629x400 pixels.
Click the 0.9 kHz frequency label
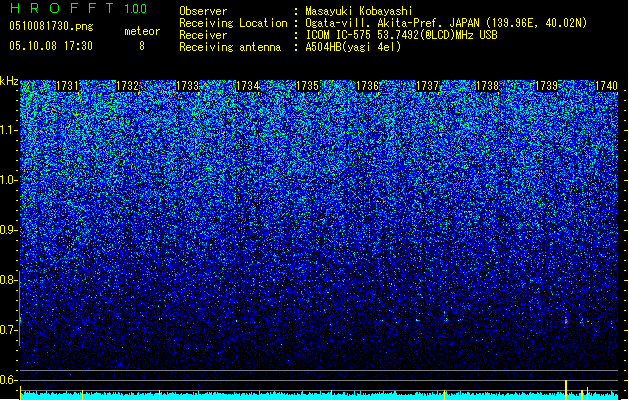tap(9, 230)
